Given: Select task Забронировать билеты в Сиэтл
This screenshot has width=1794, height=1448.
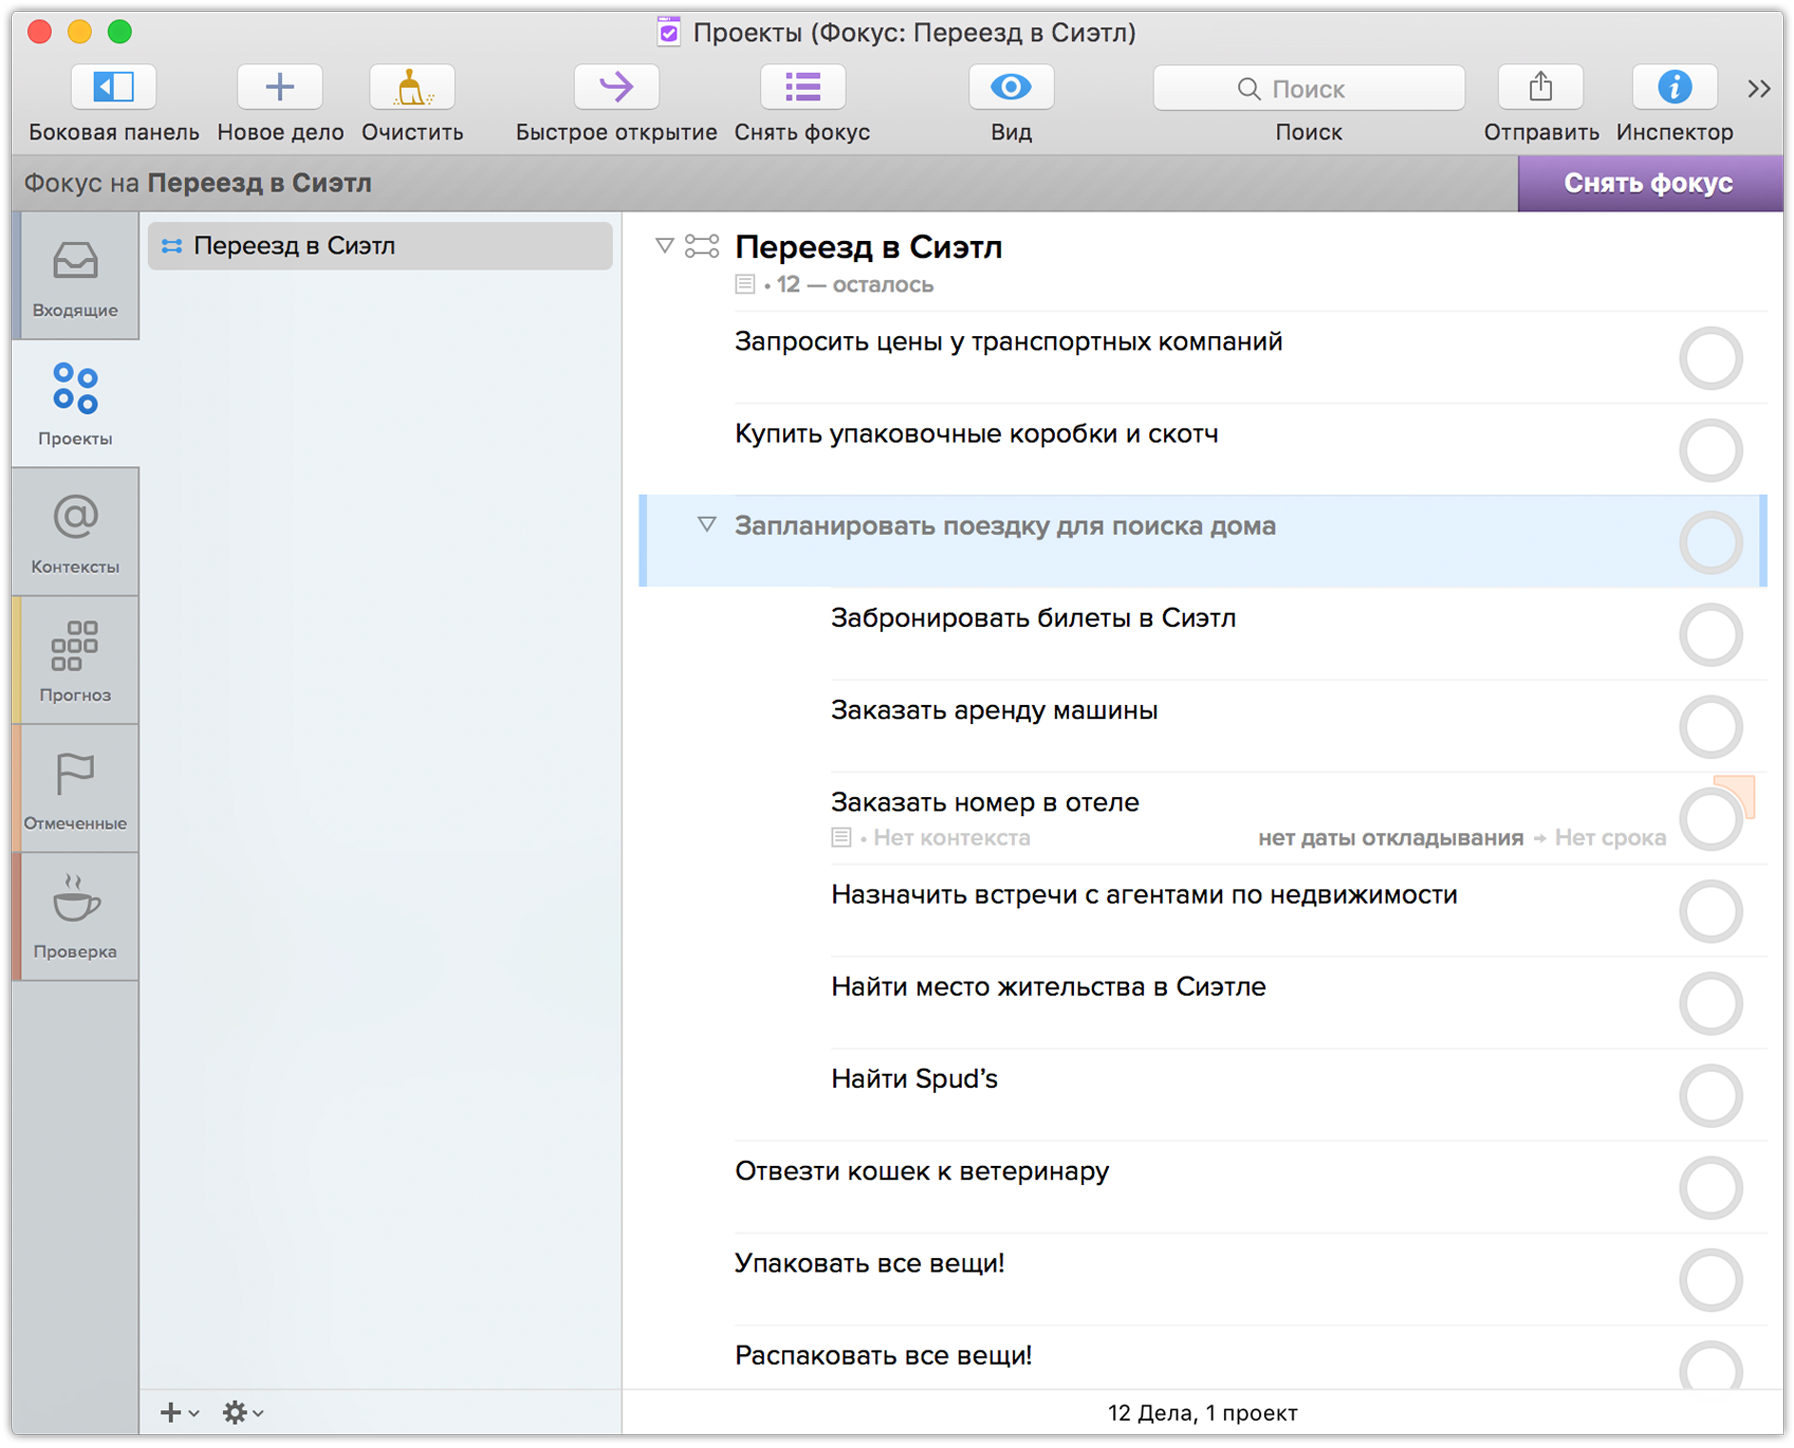Looking at the screenshot, I should click(x=1033, y=618).
